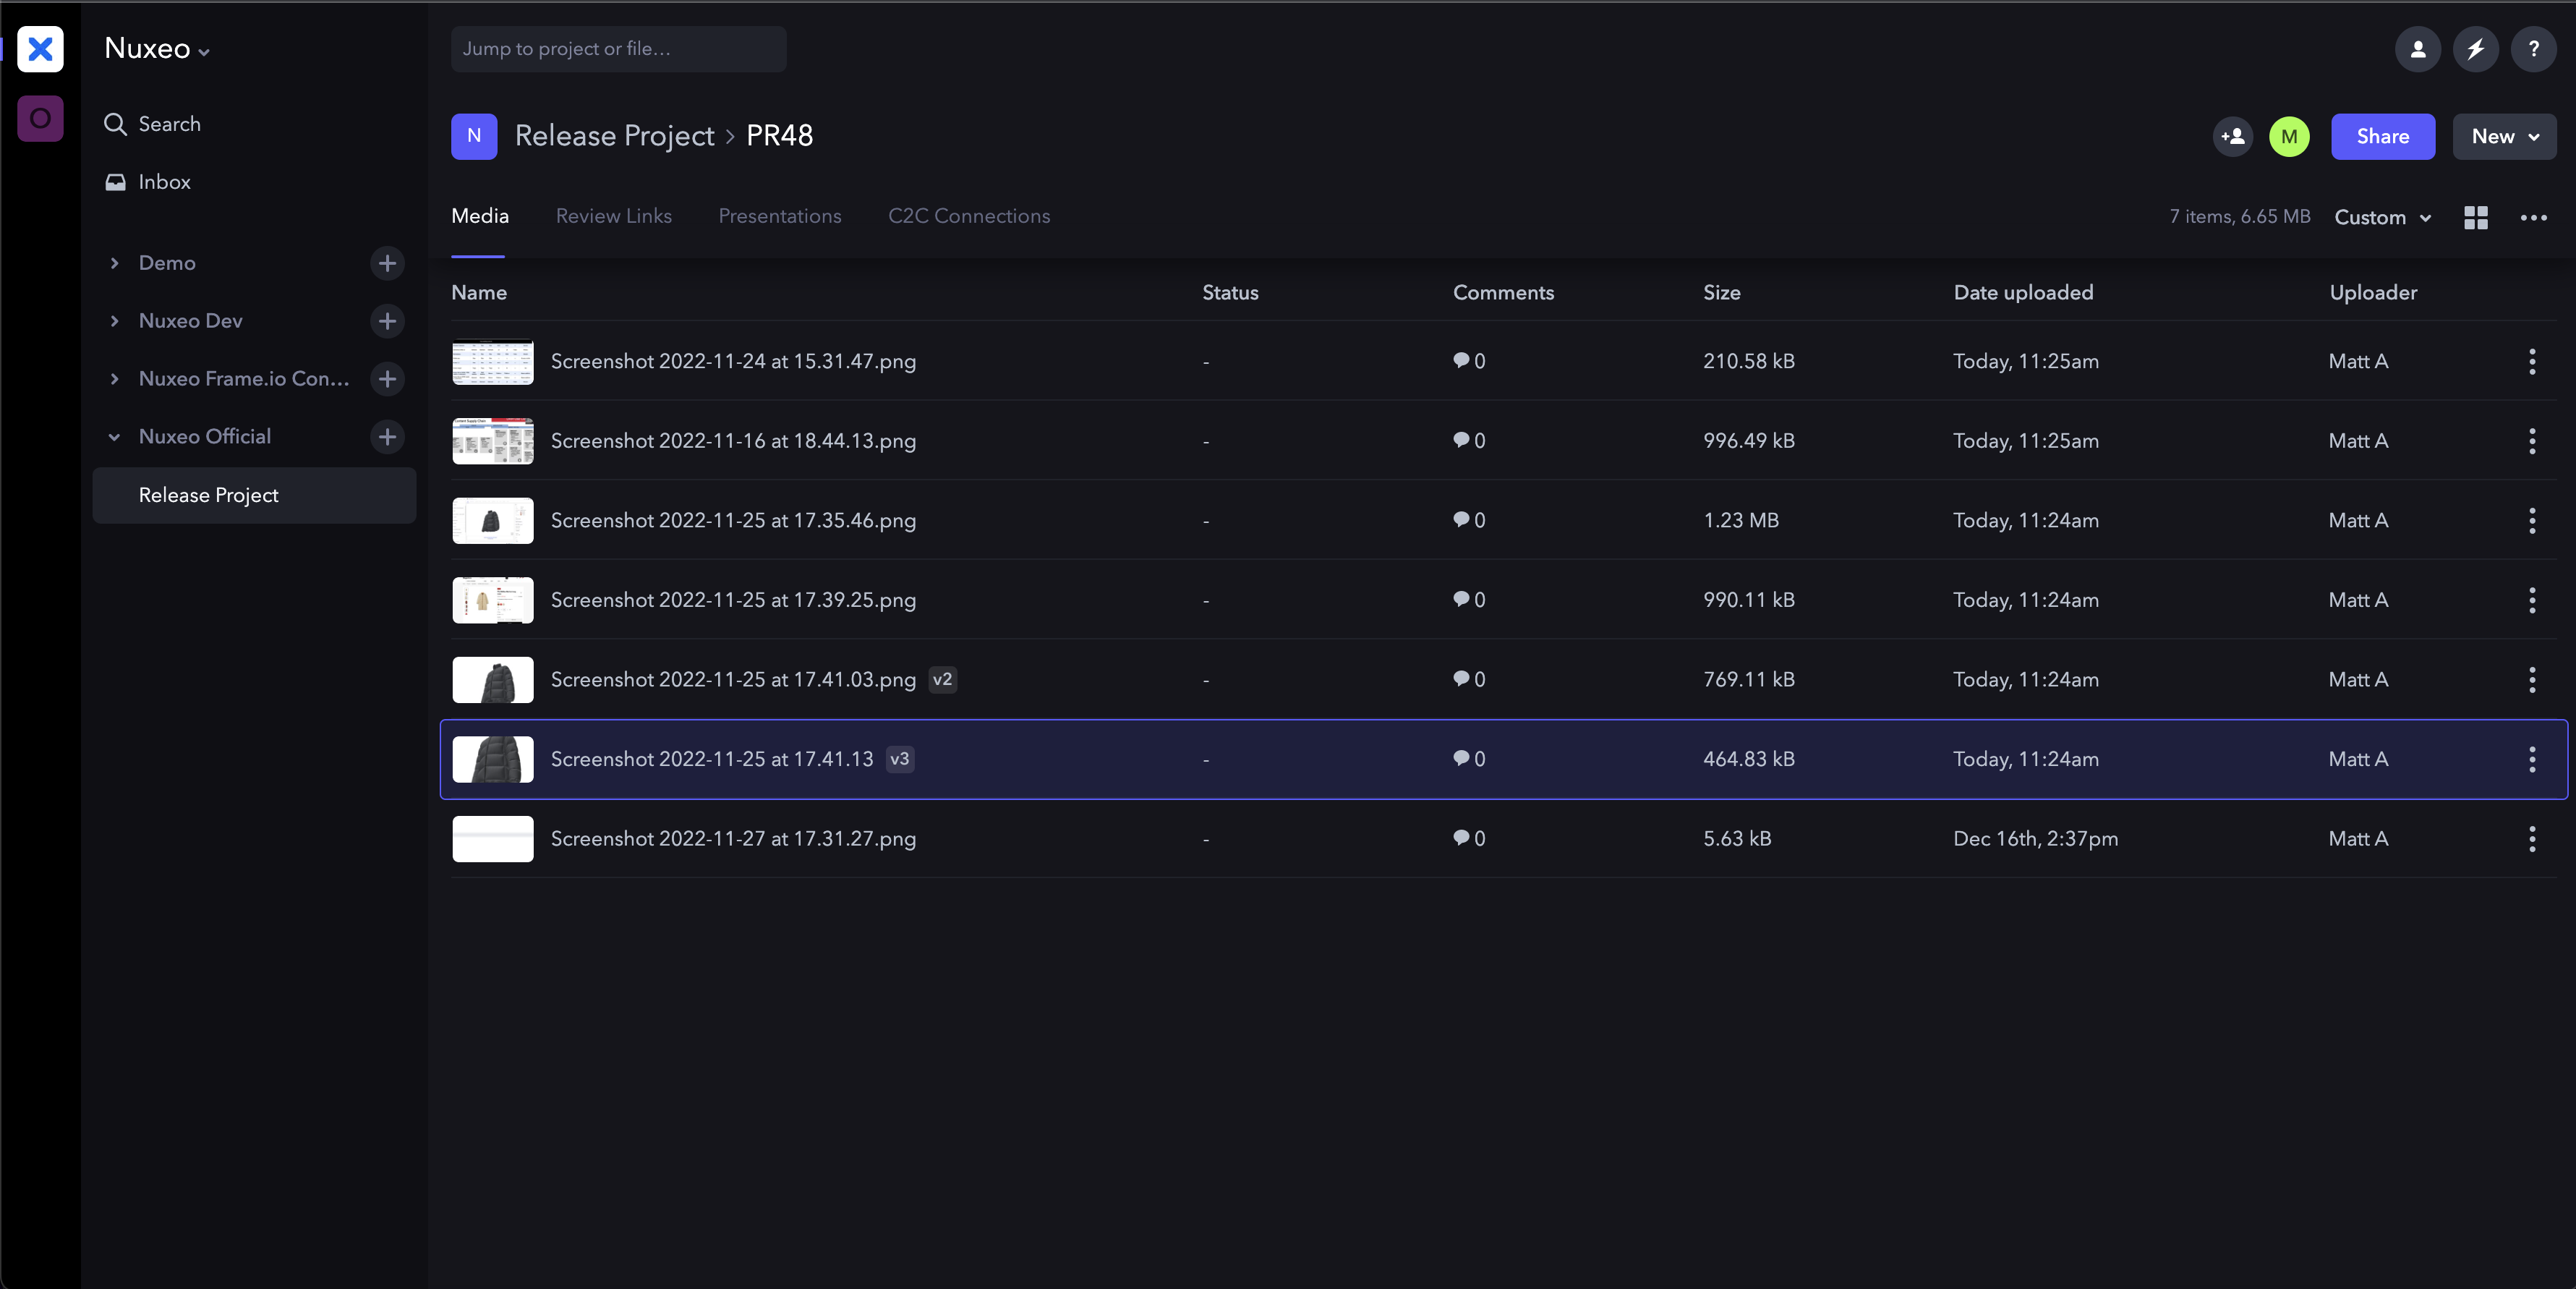2576x1289 pixels.
Task: Select file Screenshot 2022-11-16 at 18.44.13.png
Action: (733, 441)
